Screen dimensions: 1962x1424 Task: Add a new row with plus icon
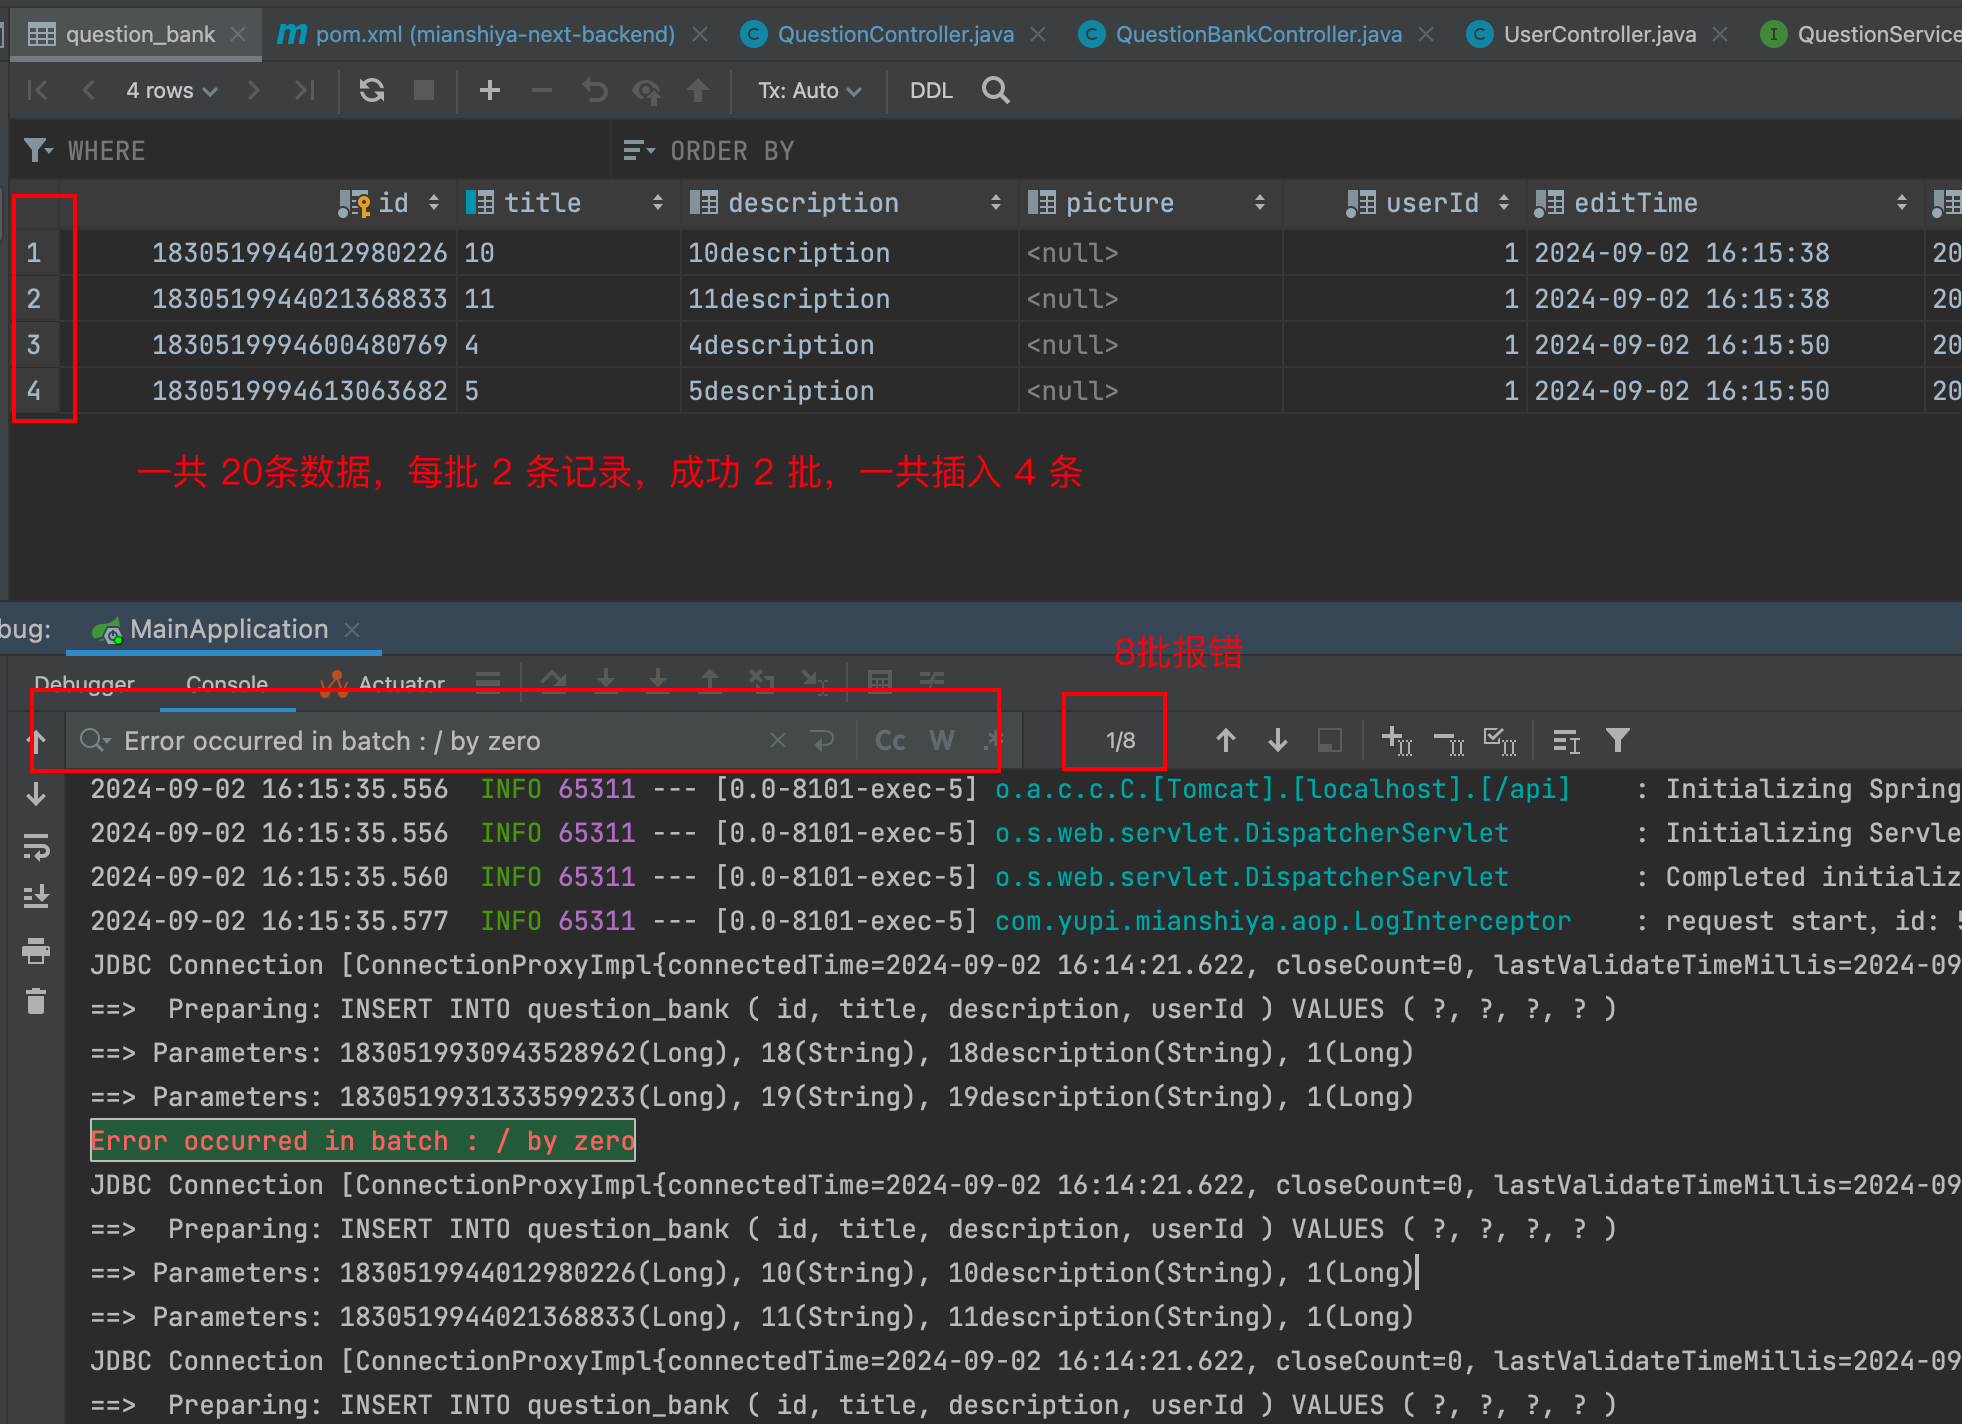[490, 91]
